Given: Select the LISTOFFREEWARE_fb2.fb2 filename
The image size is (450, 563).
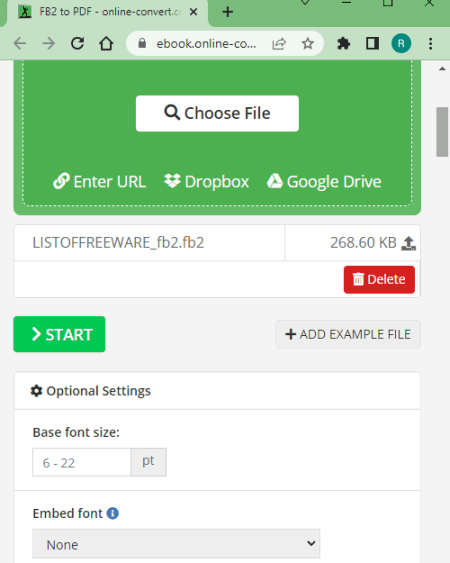Looking at the screenshot, I should (x=118, y=243).
